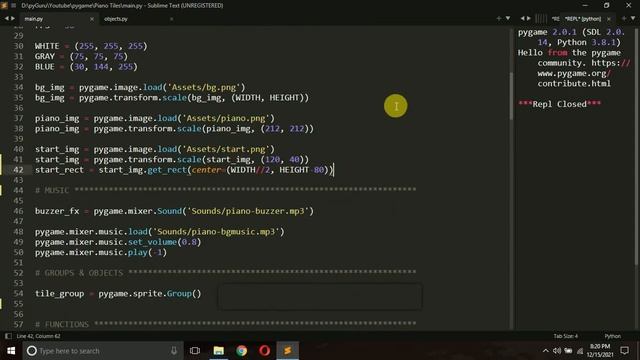Add new tab in the editor pane
640x360 pixels.
[x=499, y=18]
